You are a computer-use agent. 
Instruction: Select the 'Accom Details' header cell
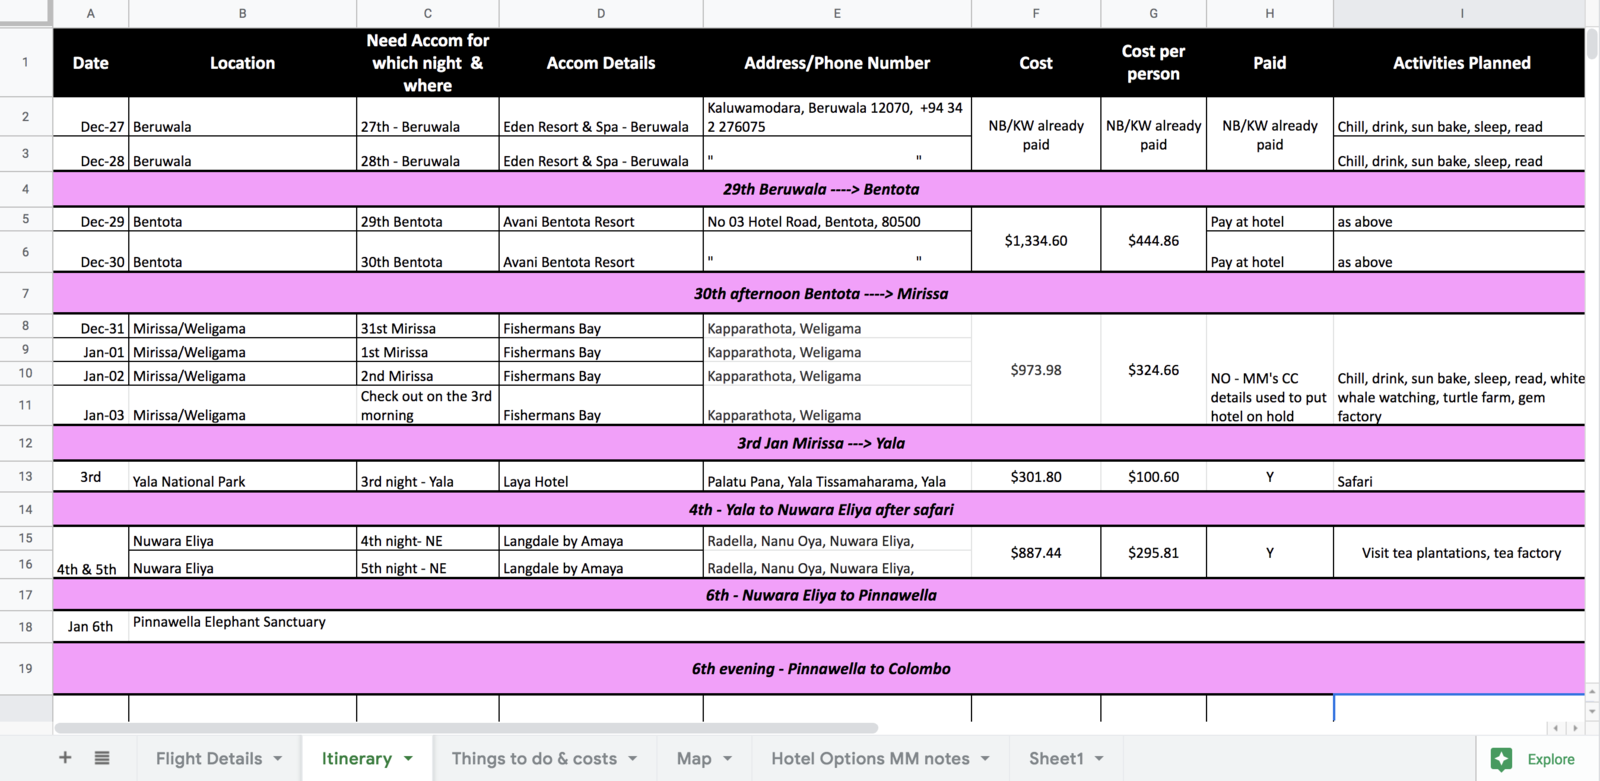[x=601, y=62]
